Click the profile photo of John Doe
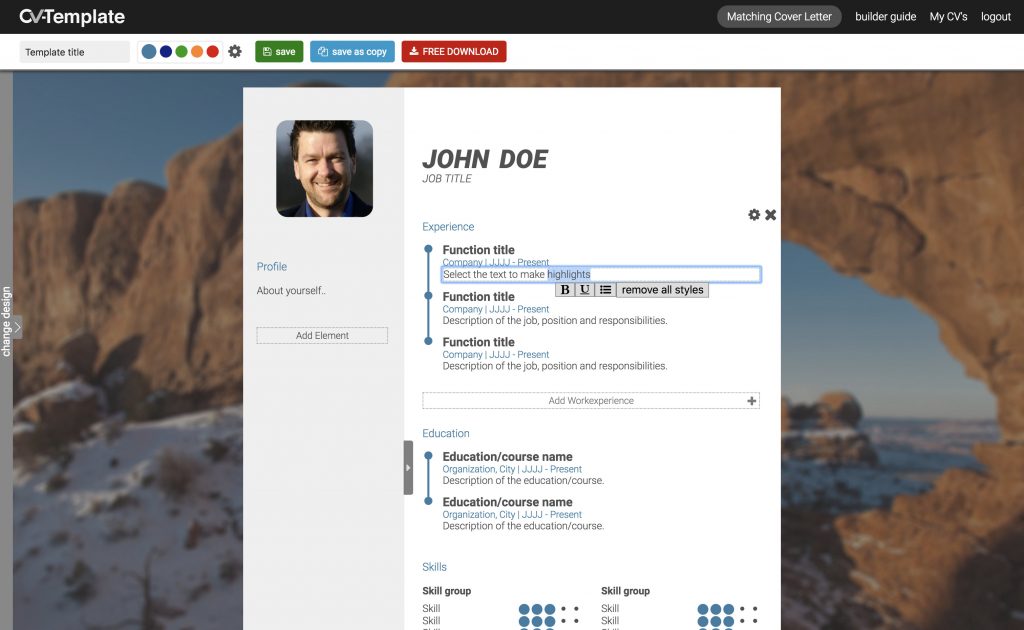This screenshot has width=1024, height=630. (x=325, y=168)
